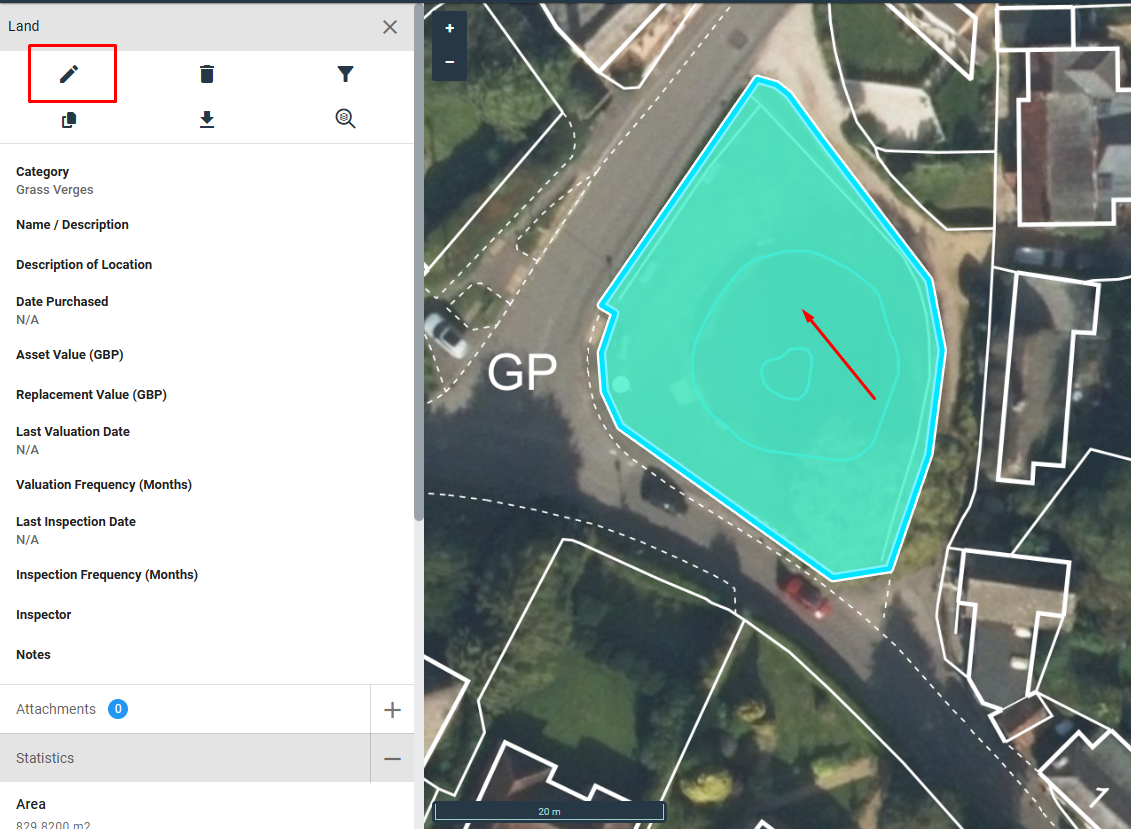Click the zoom-to-feature magnifier icon
Image resolution: width=1131 pixels, height=829 pixels.
345,120
